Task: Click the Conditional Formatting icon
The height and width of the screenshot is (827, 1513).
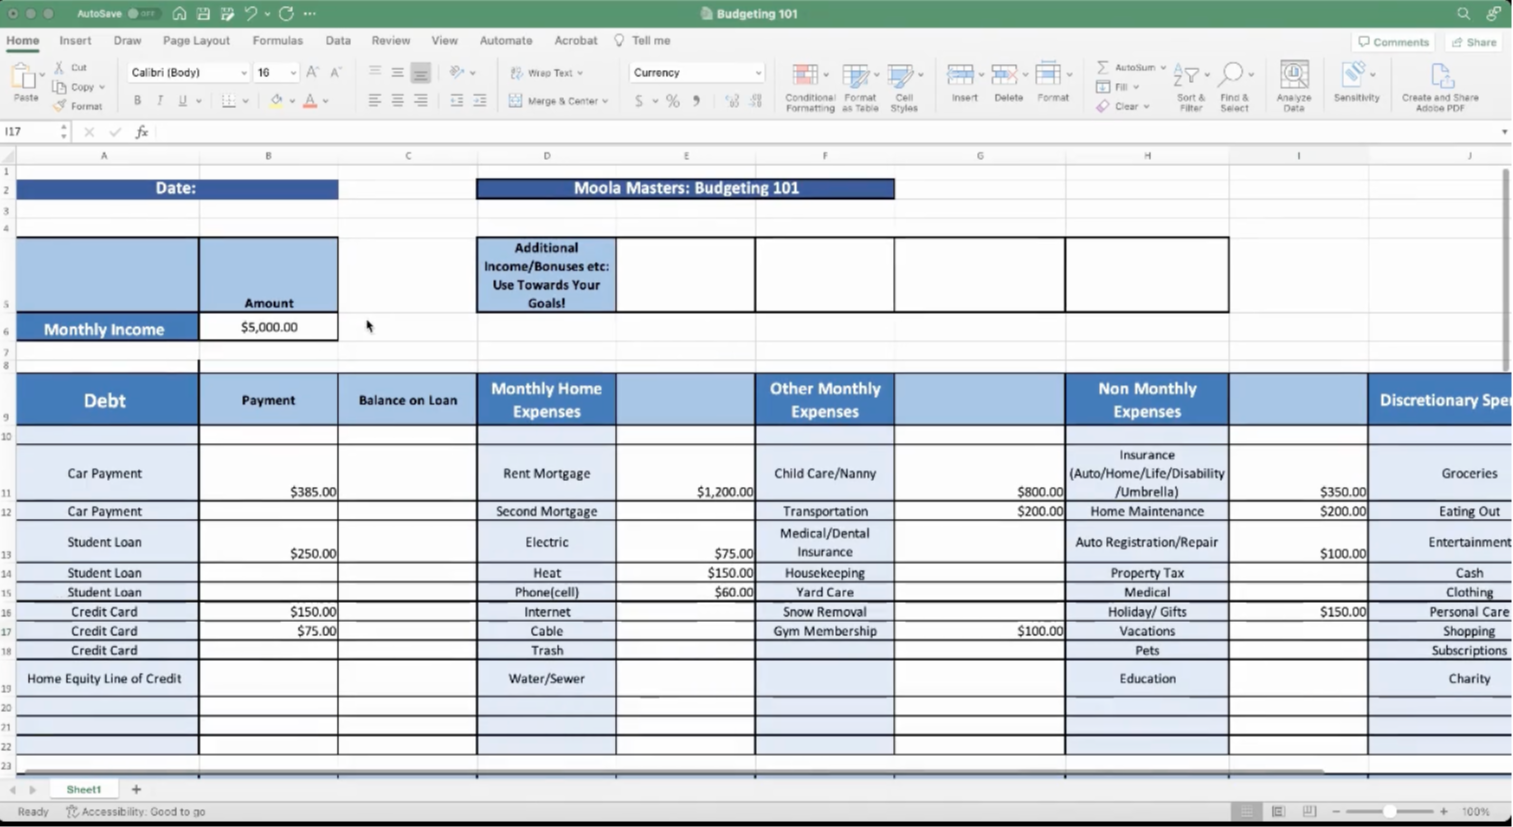Action: (x=806, y=77)
